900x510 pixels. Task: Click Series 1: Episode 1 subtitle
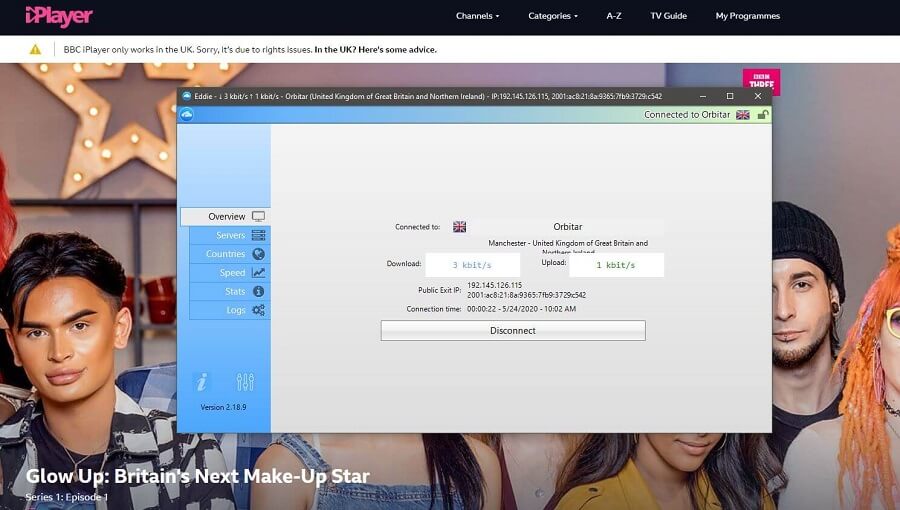67,497
